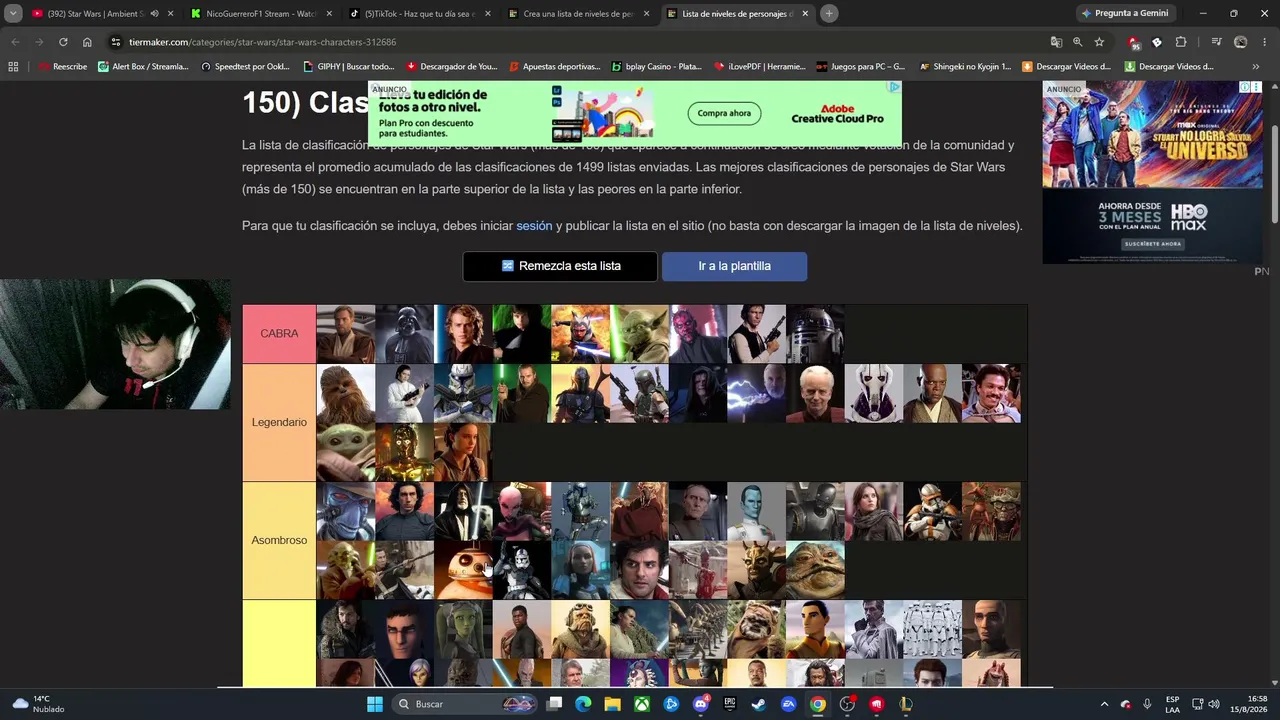
Task: Switch to NicoGuerreroF1 Stream tab
Action: point(260,14)
